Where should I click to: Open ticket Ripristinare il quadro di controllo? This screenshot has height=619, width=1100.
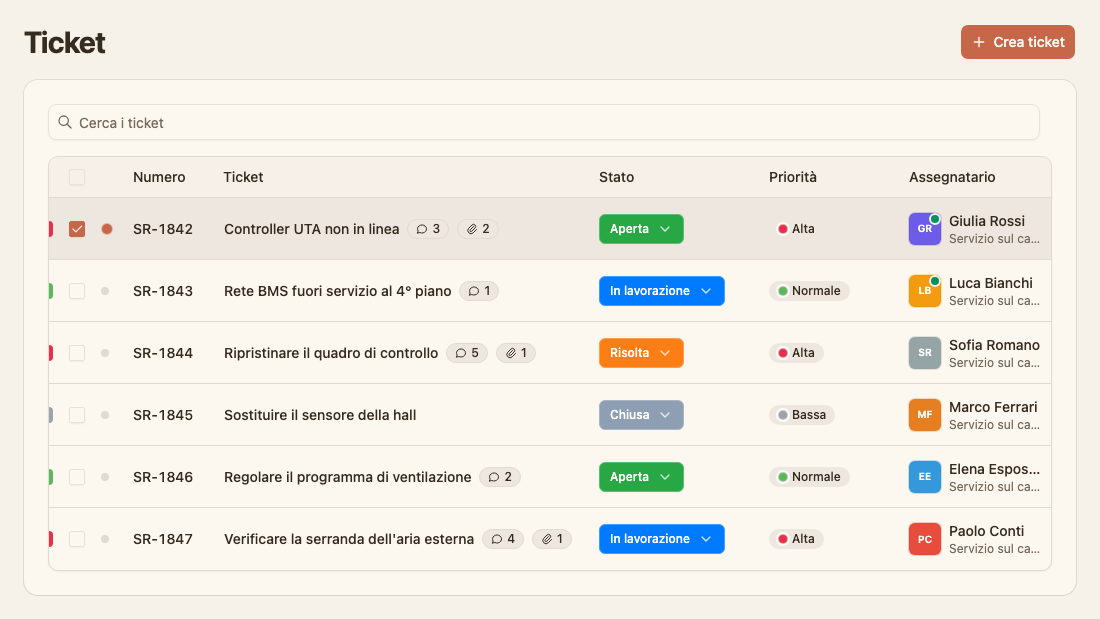pyautogui.click(x=331, y=353)
